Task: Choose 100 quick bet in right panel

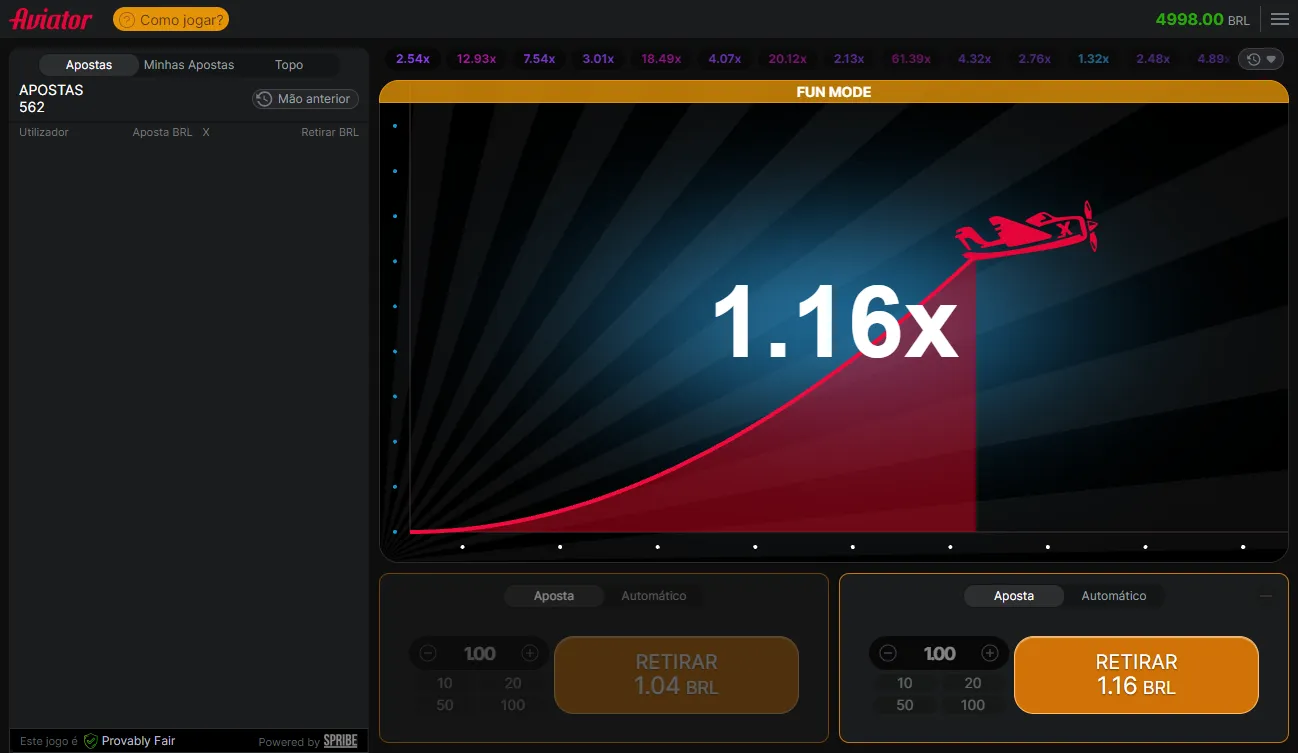Action: [x=973, y=705]
